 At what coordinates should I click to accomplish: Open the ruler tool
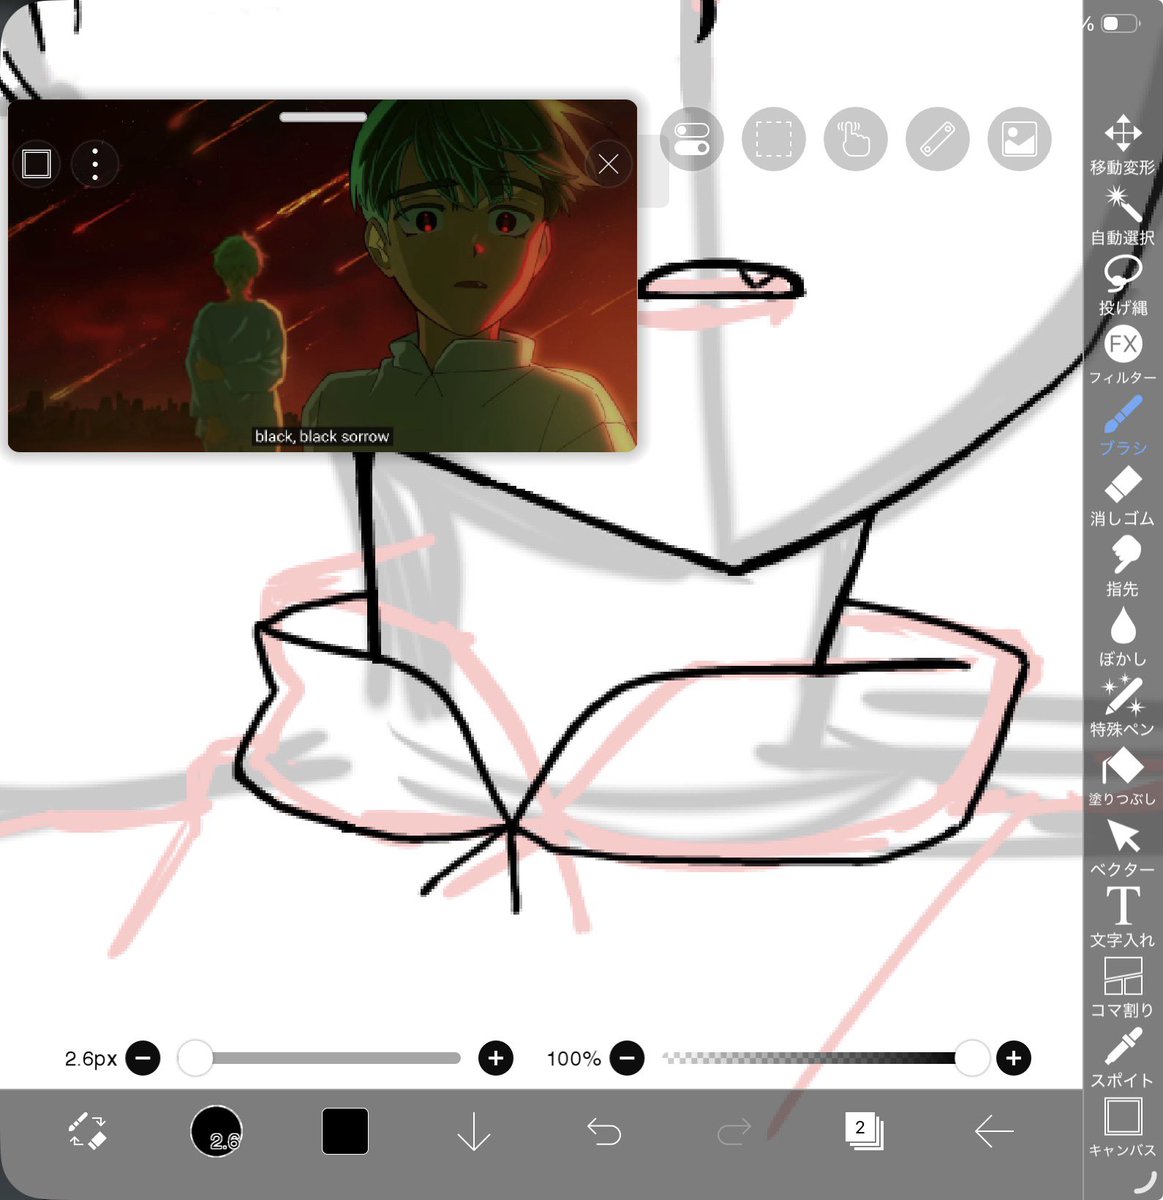tap(937, 139)
